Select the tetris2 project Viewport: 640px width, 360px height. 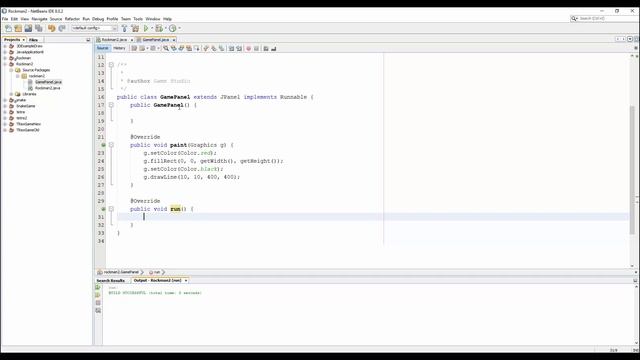point(21,118)
